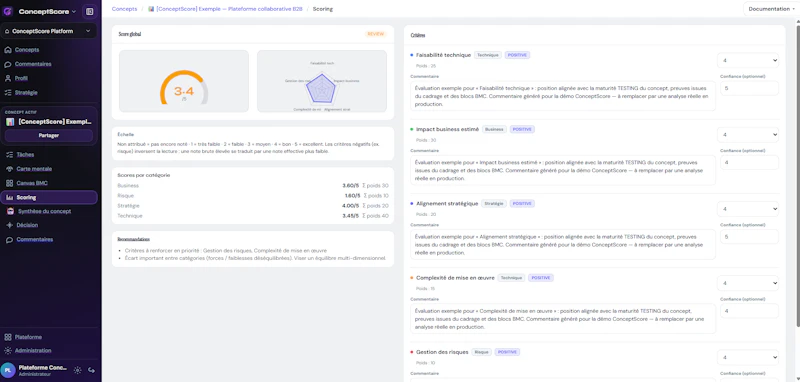Select the Risque 1.60/5 category row
The height and width of the screenshot is (382, 800).
(x=253, y=196)
